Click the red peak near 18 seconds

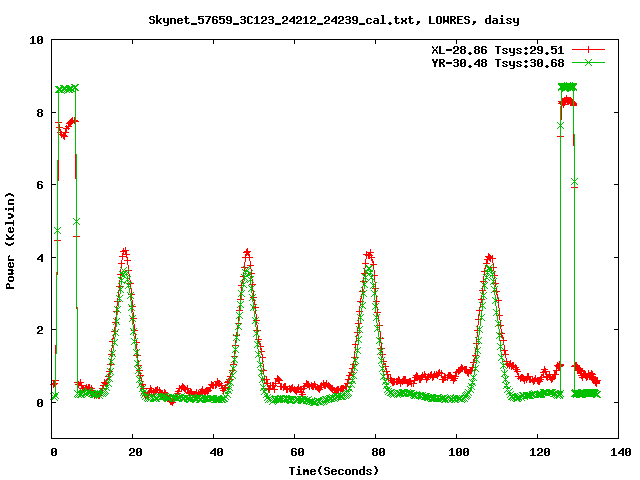125,252
